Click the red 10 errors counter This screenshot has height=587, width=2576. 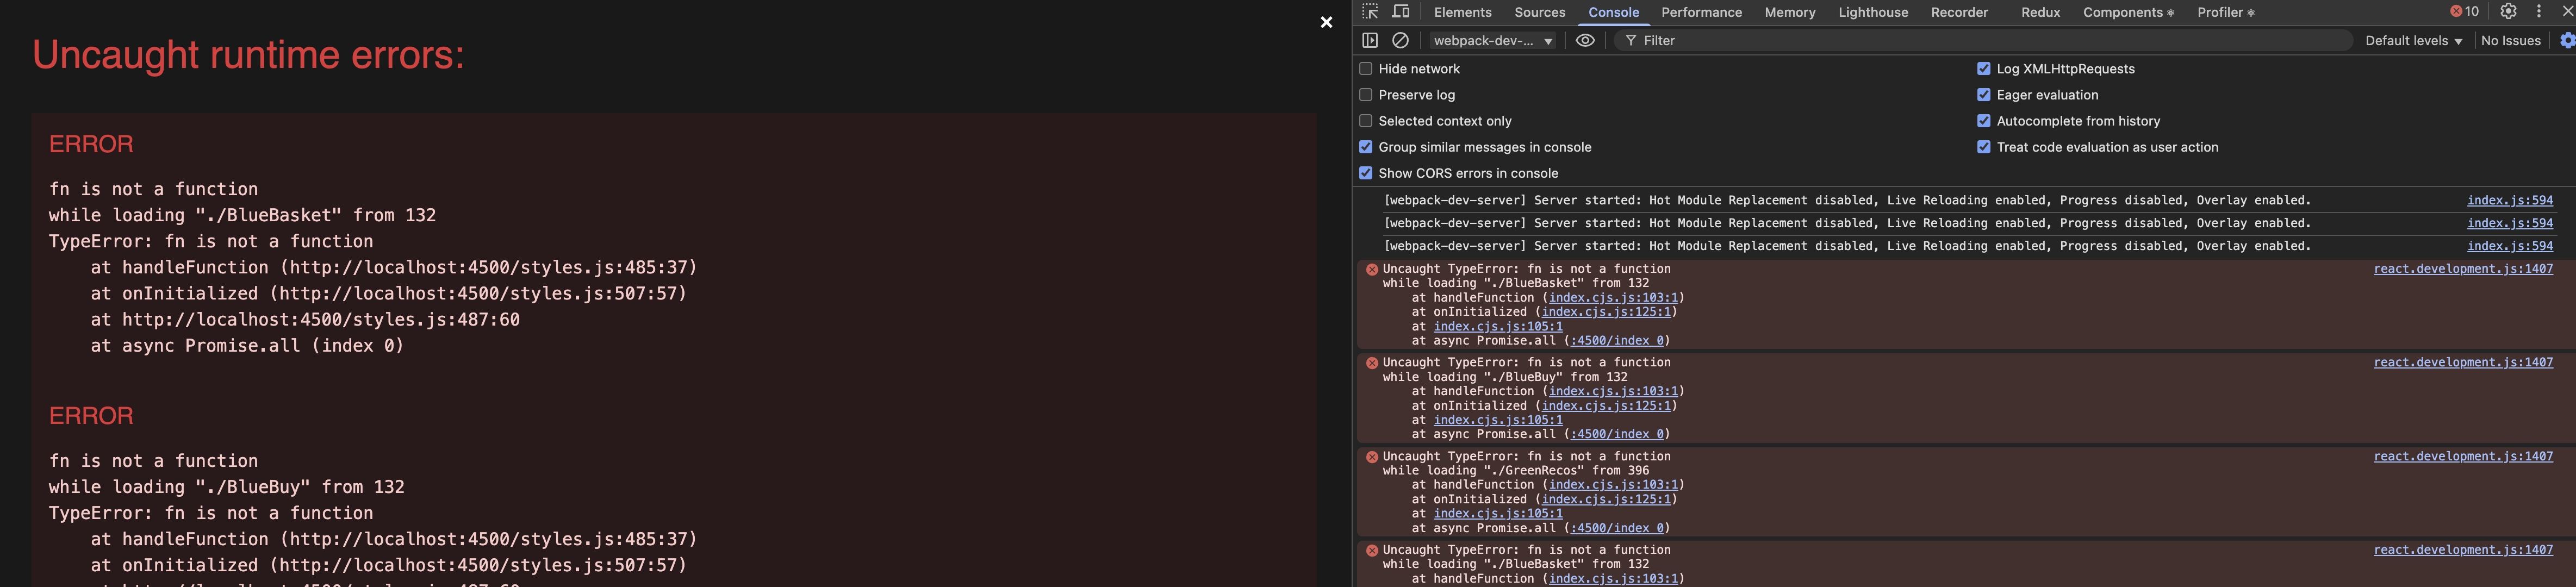[x=2464, y=11]
